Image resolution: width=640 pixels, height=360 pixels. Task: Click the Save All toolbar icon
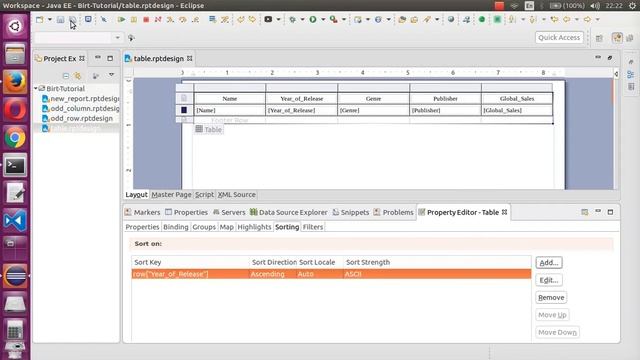pos(73,19)
